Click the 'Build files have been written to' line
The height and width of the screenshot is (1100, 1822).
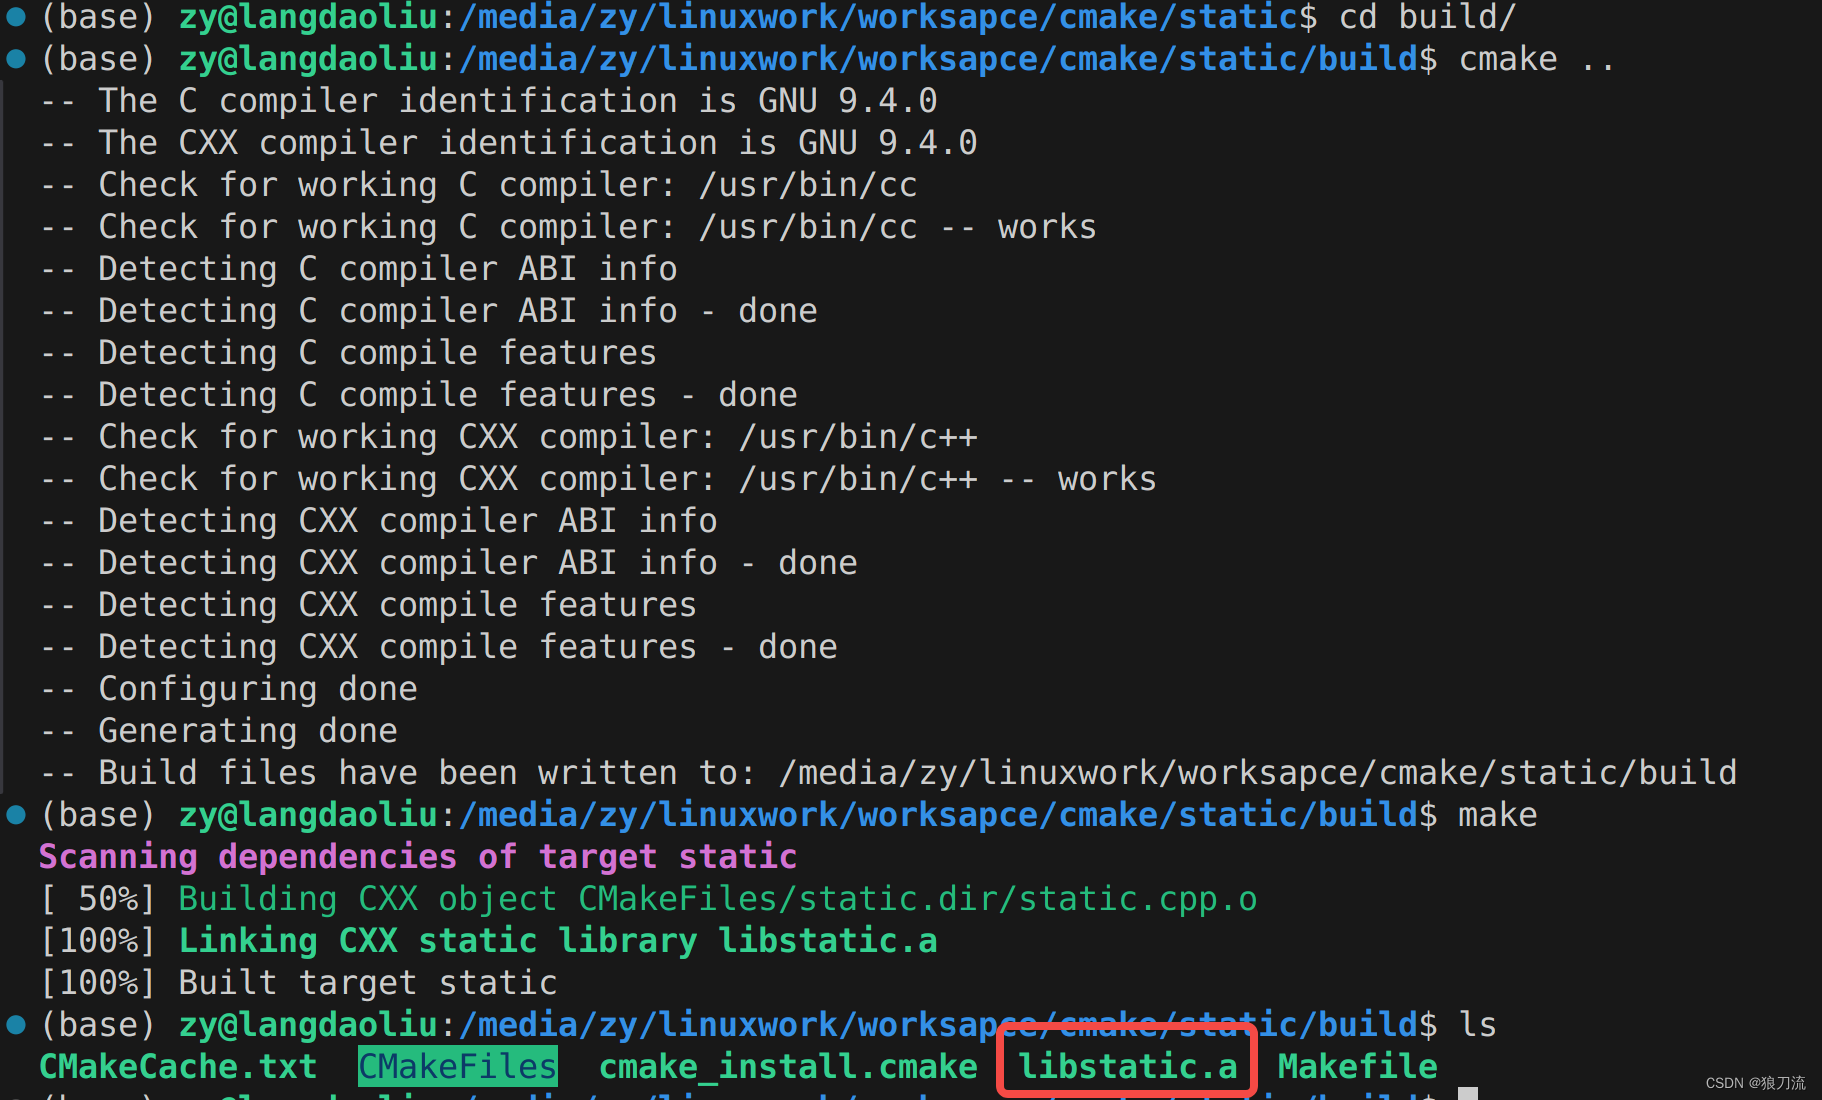point(889,773)
